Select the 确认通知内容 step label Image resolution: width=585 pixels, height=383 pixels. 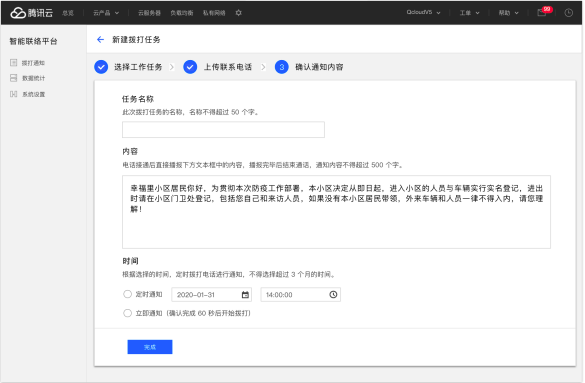coord(319,67)
